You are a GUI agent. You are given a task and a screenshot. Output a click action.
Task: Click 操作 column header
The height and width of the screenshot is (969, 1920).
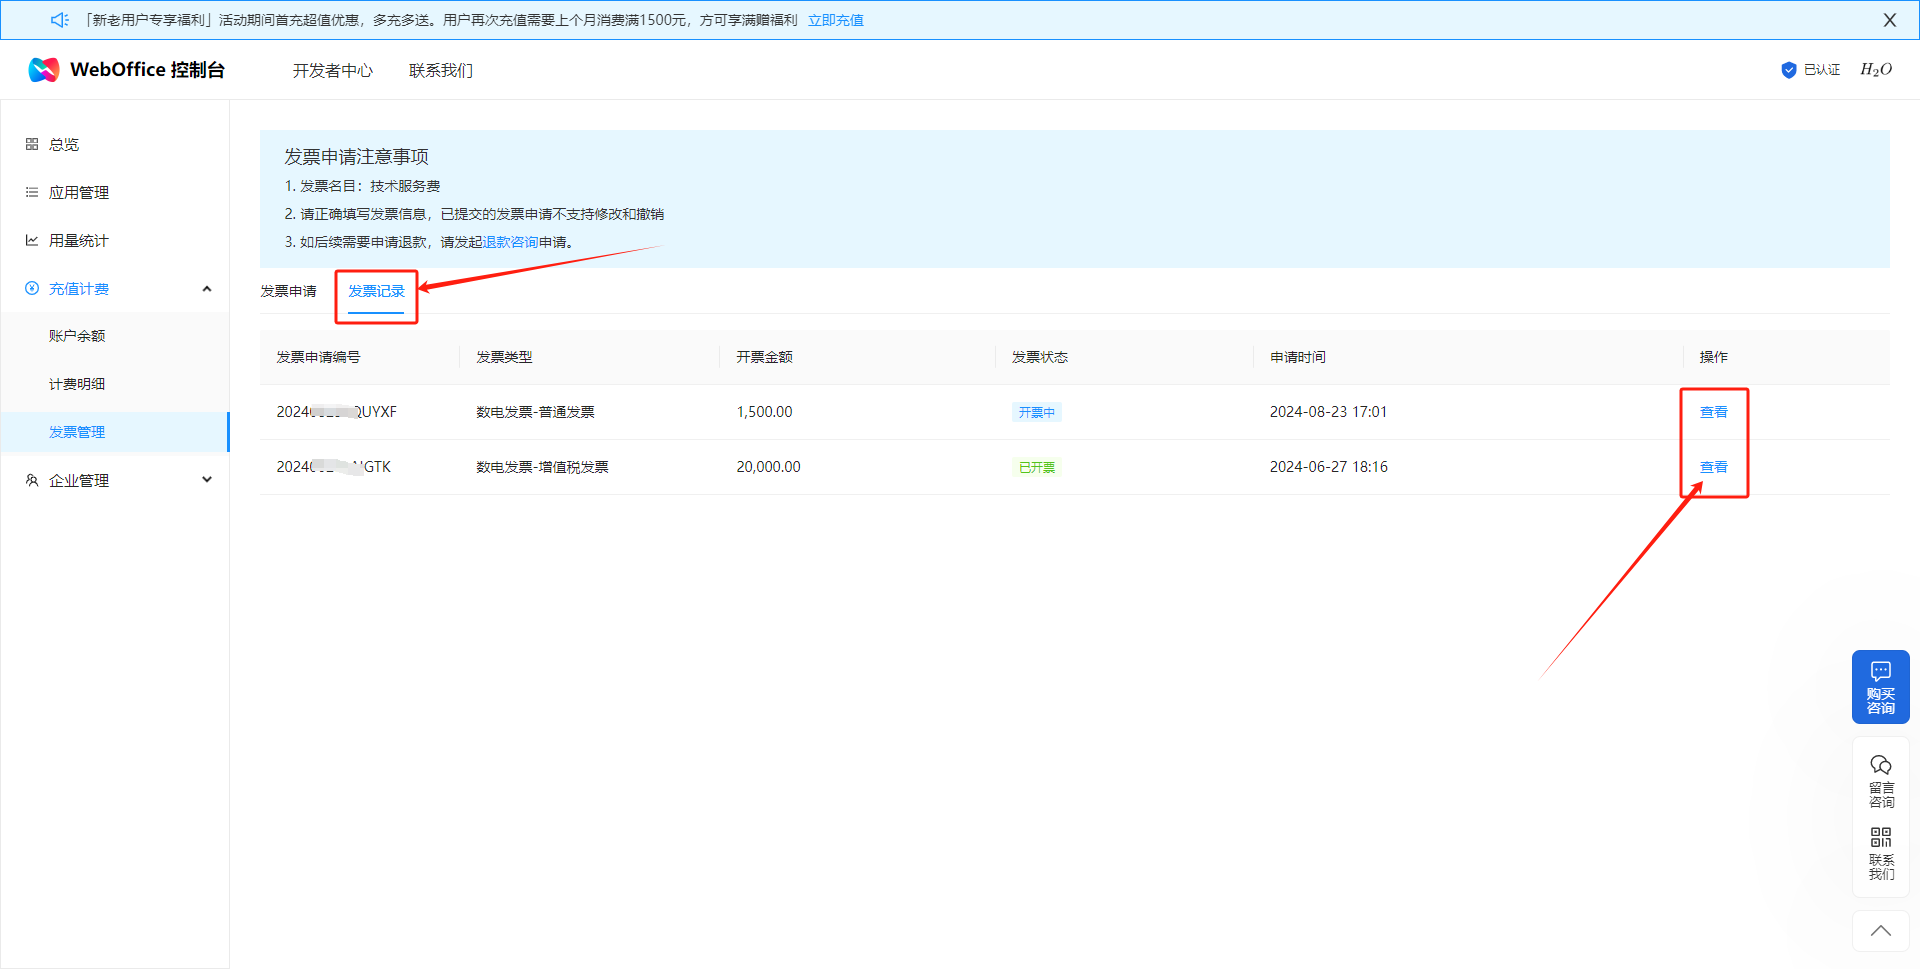(x=1714, y=357)
